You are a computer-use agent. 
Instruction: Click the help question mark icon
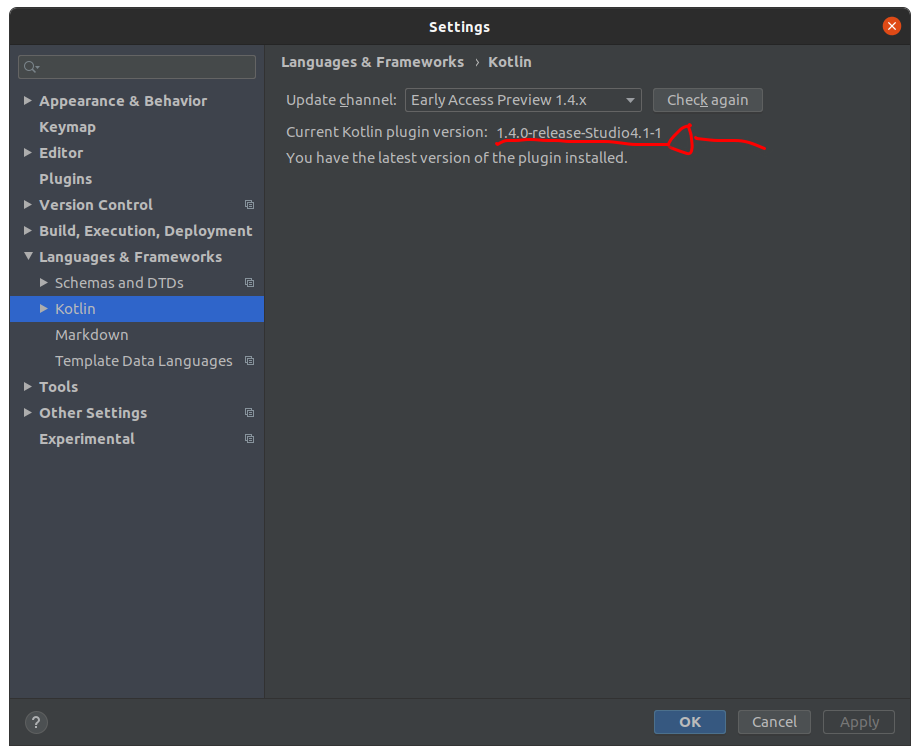[35, 722]
